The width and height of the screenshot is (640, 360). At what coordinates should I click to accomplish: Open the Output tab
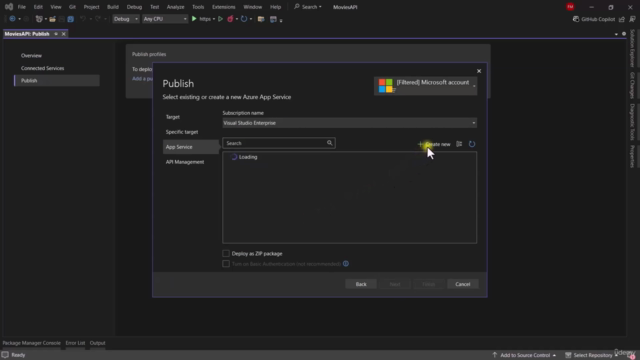pyautogui.click(x=98, y=343)
